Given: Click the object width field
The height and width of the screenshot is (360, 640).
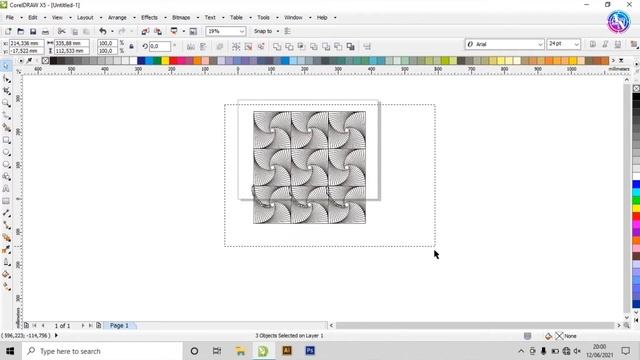Looking at the screenshot, I should (72, 43).
